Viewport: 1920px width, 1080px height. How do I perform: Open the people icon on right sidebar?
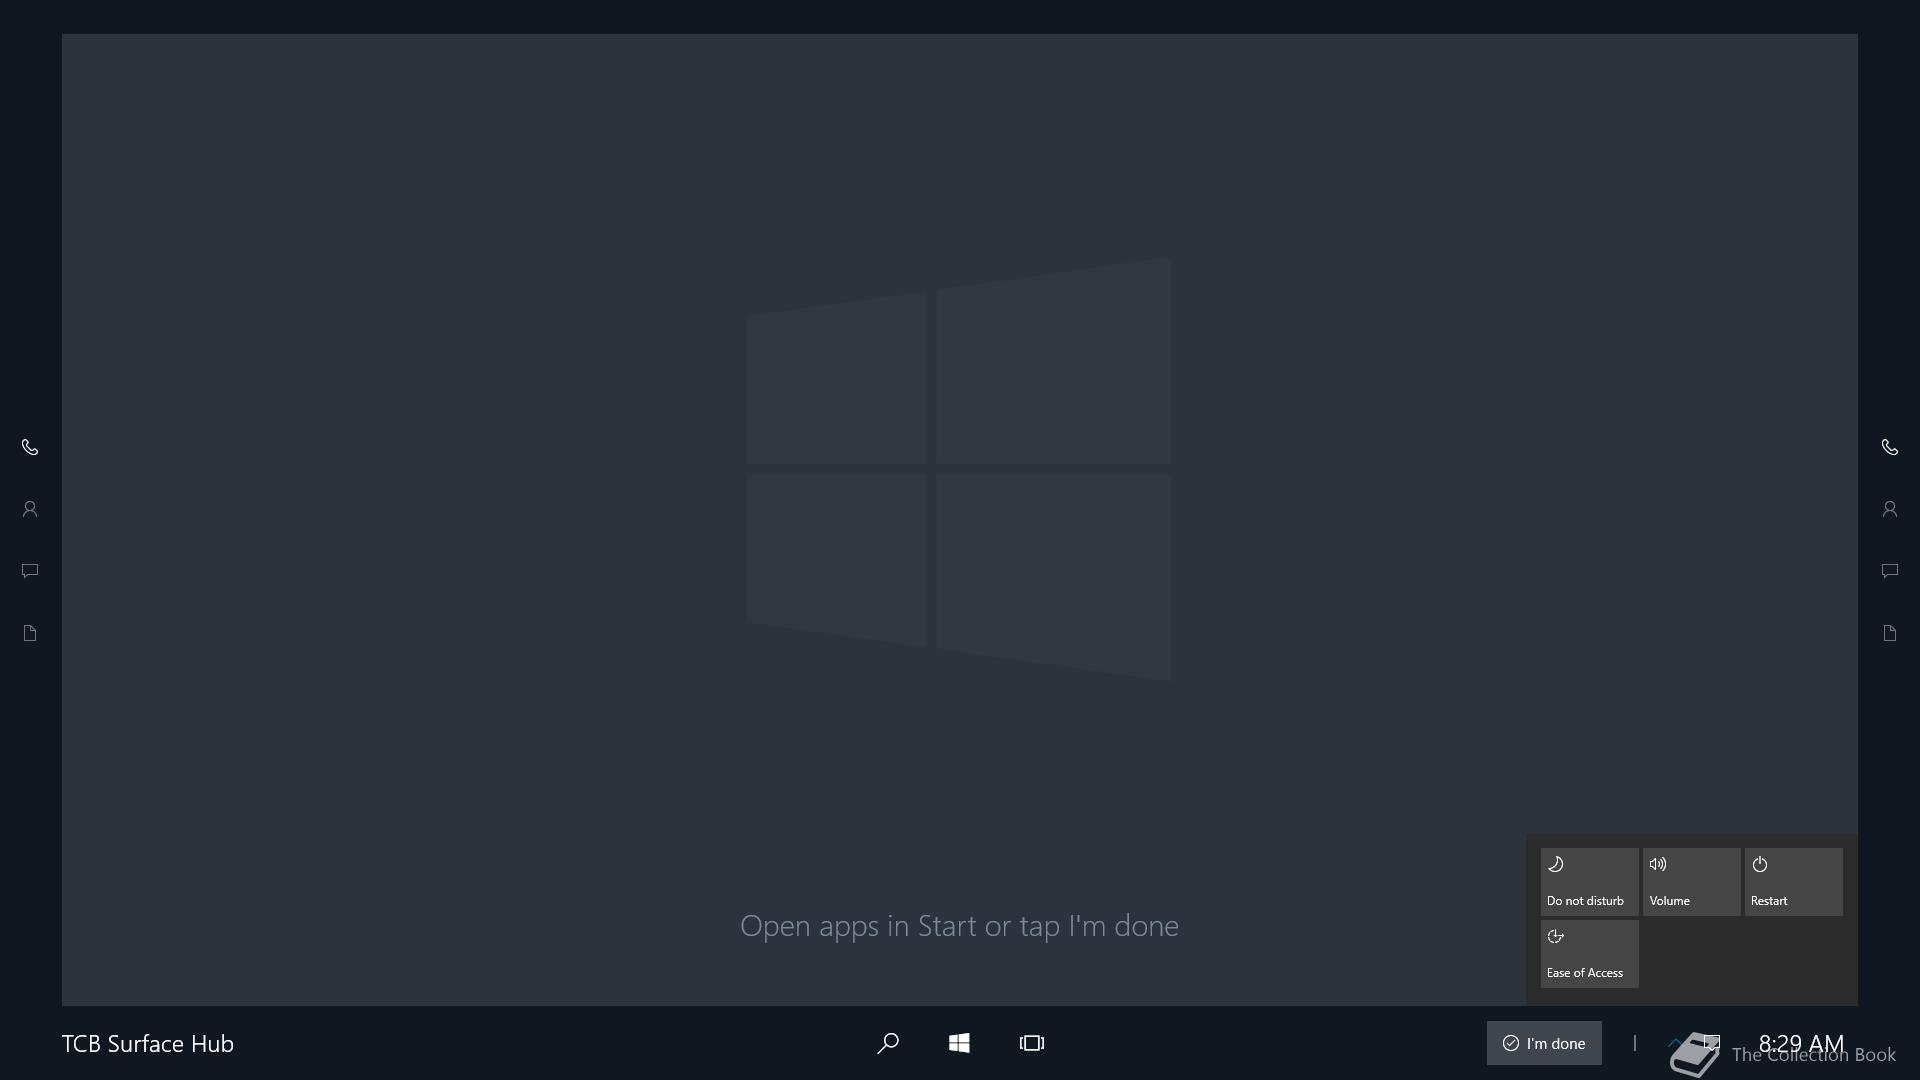click(x=1889, y=509)
